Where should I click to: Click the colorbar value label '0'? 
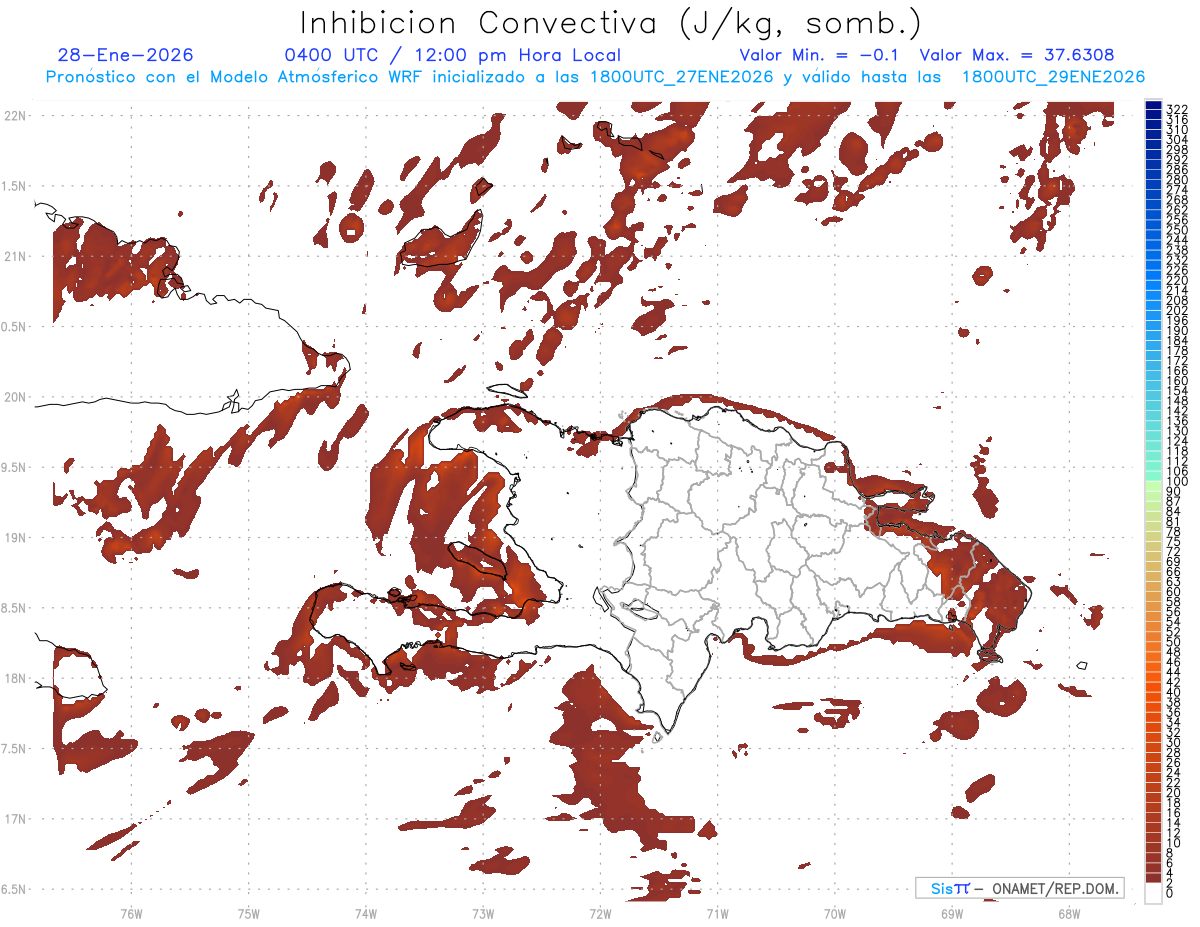pos(1170,892)
